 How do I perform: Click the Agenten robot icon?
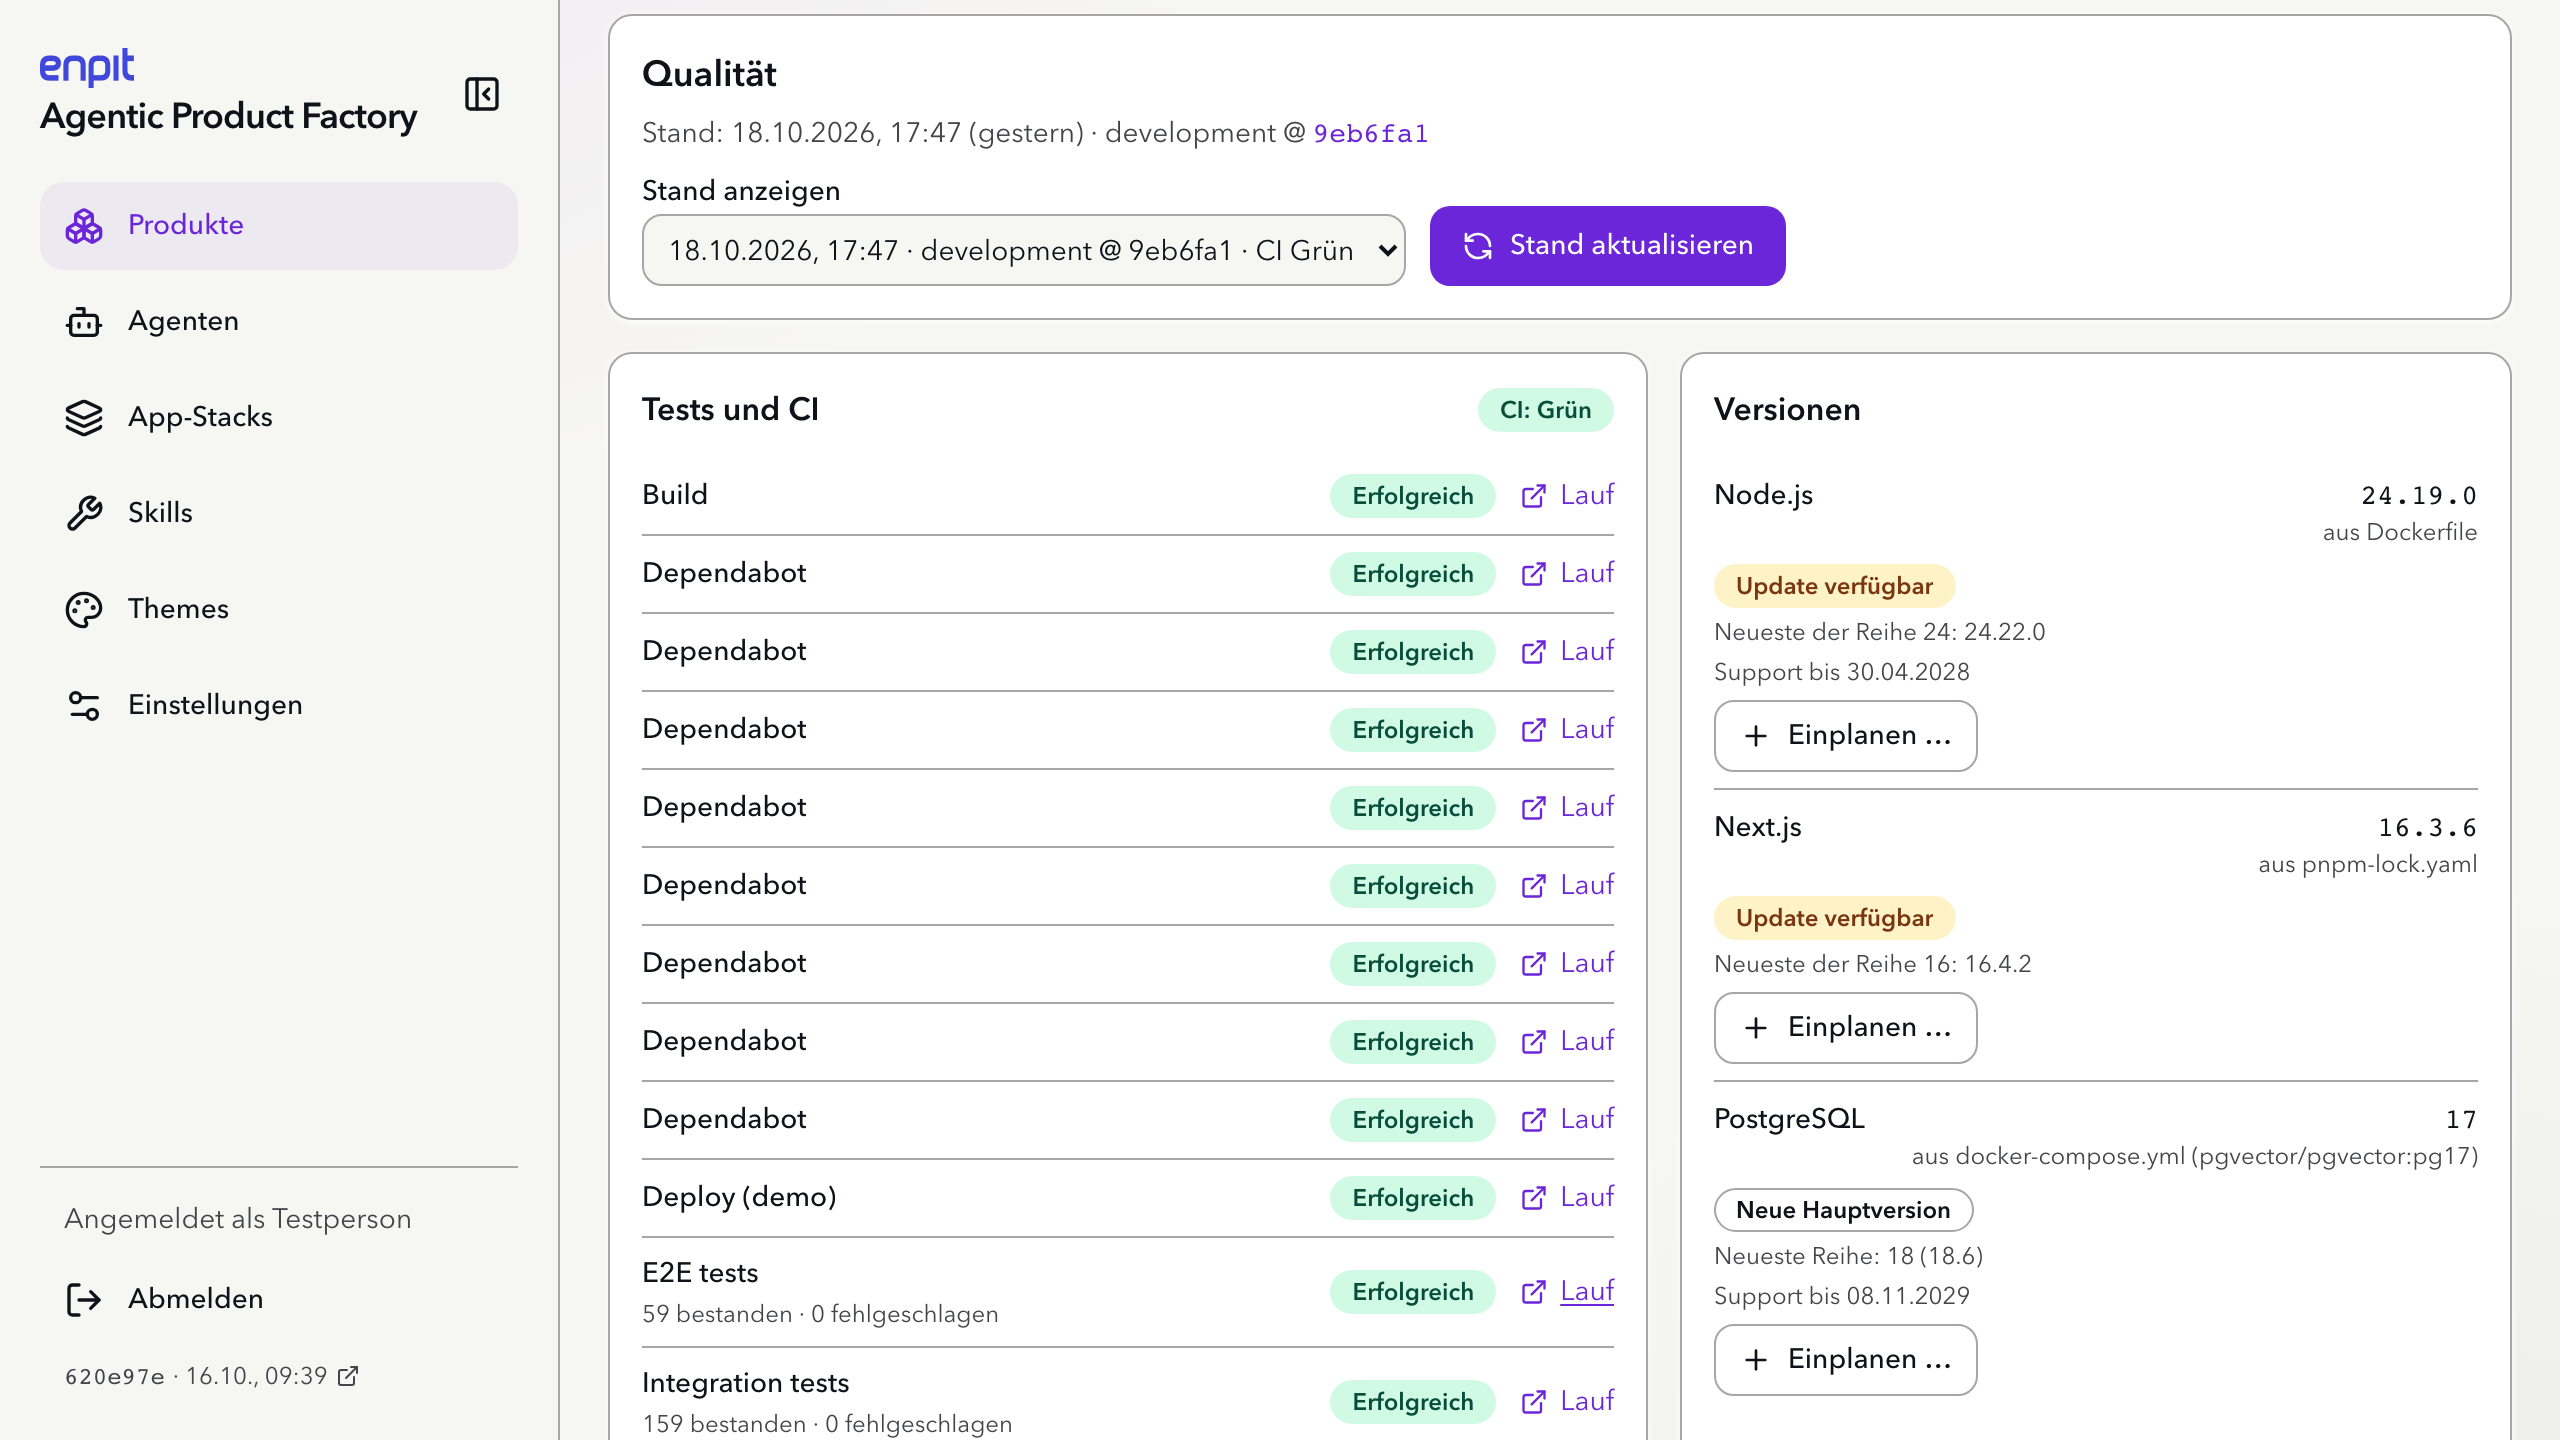pyautogui.click(x=84, y=322)
